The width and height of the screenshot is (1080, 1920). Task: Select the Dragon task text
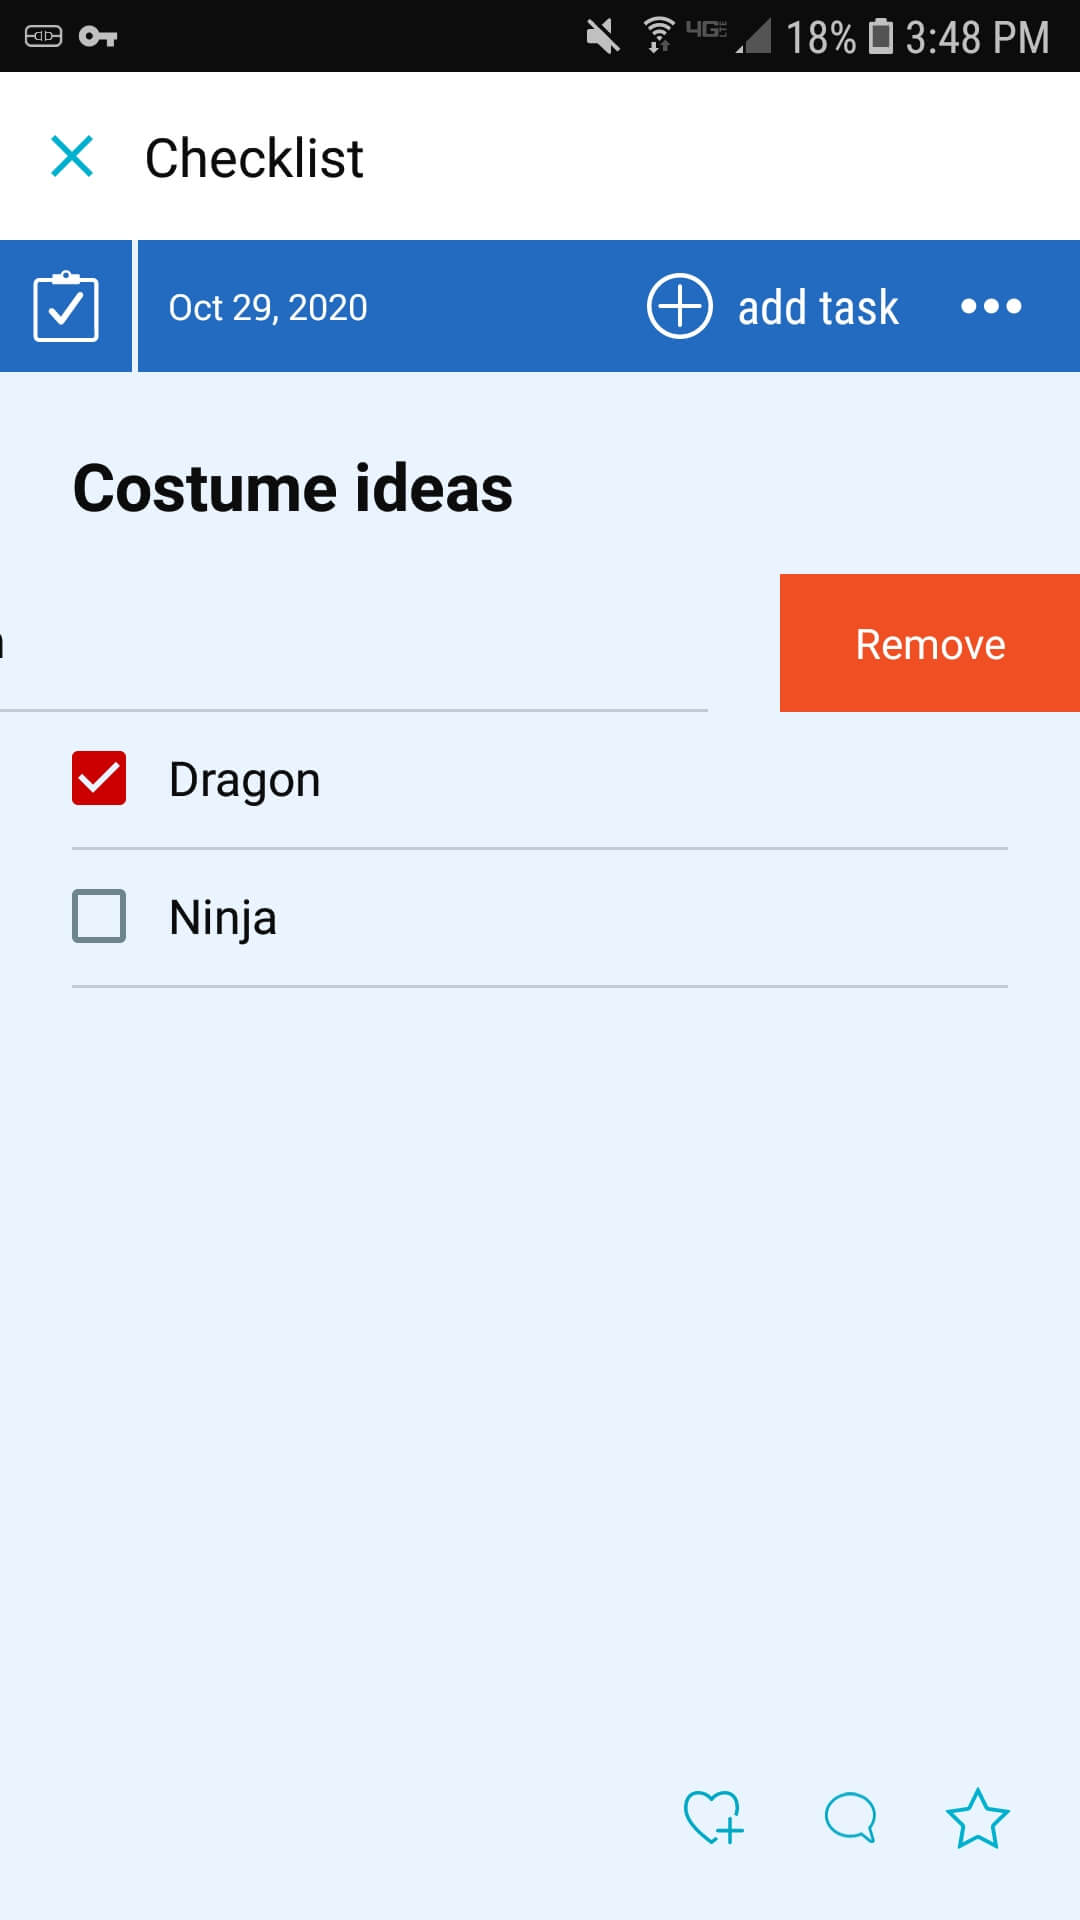tap(245, 780)
